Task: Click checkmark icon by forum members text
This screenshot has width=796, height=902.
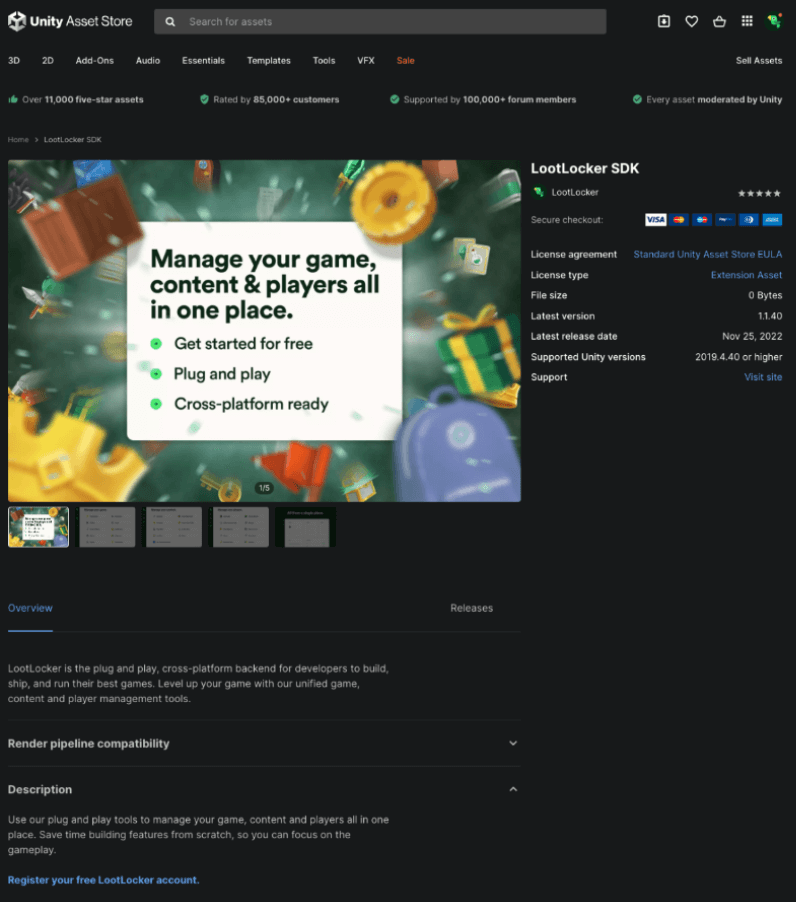Action: [395, 100]
